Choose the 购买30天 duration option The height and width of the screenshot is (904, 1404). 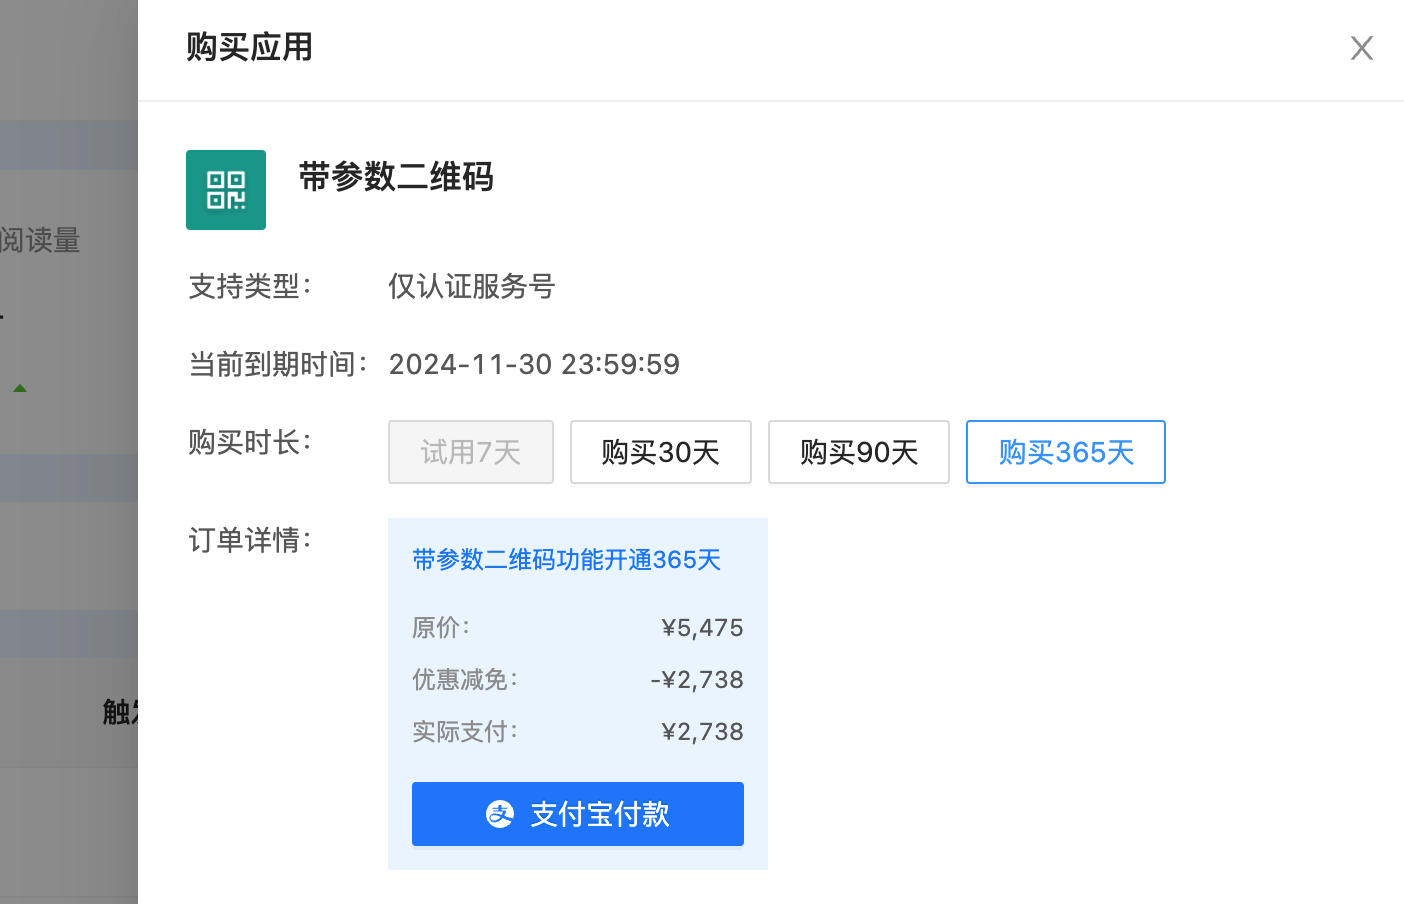(661, 452)
